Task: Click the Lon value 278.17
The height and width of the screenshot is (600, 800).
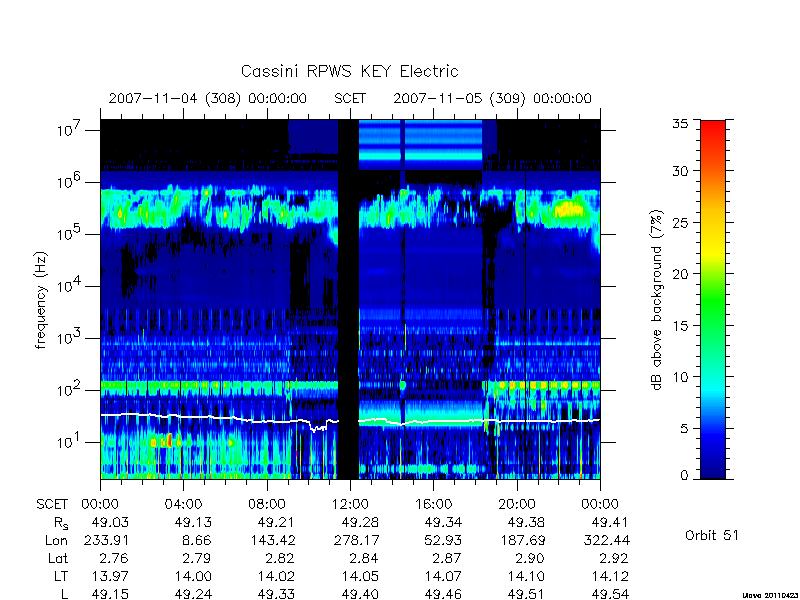Action: 356,540
